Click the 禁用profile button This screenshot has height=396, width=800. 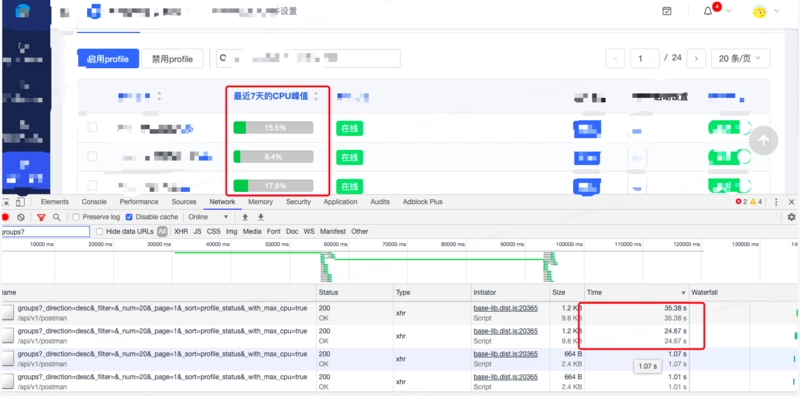(172, 59)
